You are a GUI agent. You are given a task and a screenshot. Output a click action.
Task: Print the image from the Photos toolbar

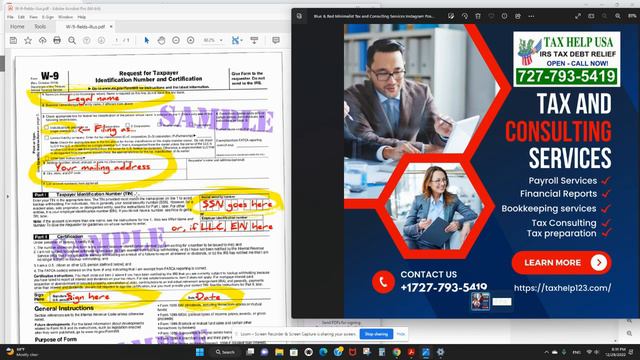(x=518, y=16)
